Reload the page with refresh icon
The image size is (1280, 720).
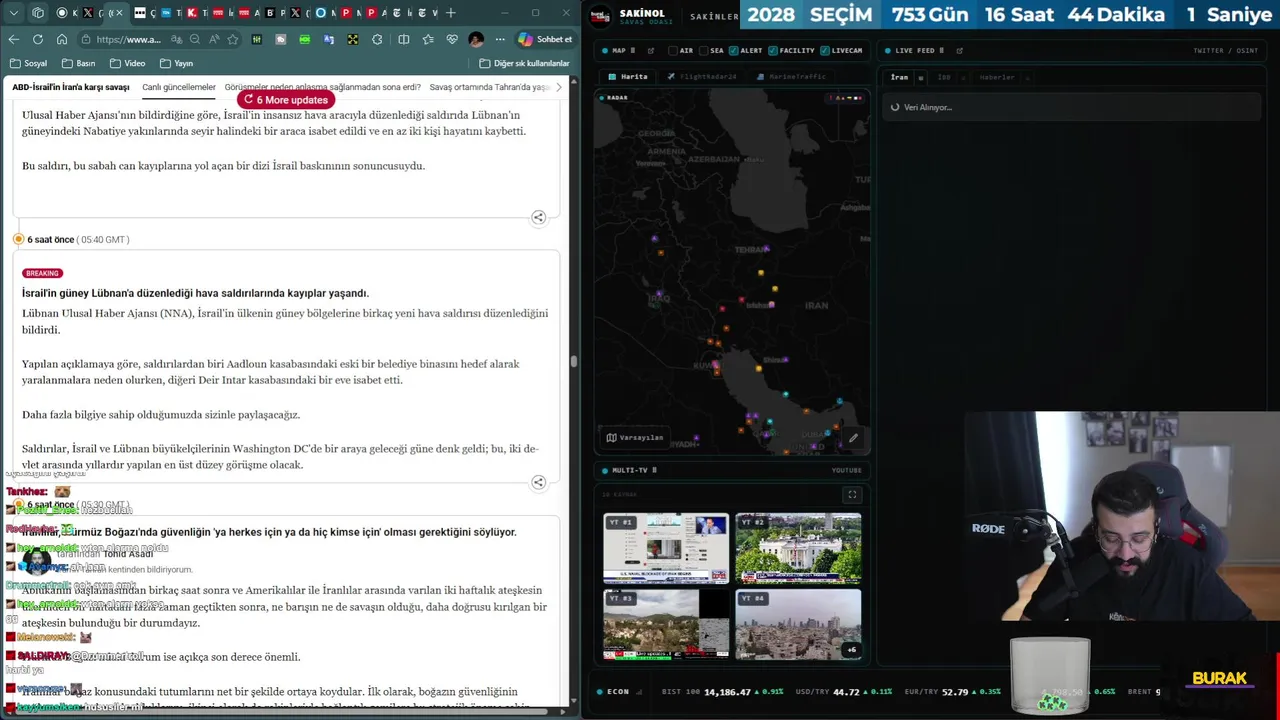click(x=37, y=39)
